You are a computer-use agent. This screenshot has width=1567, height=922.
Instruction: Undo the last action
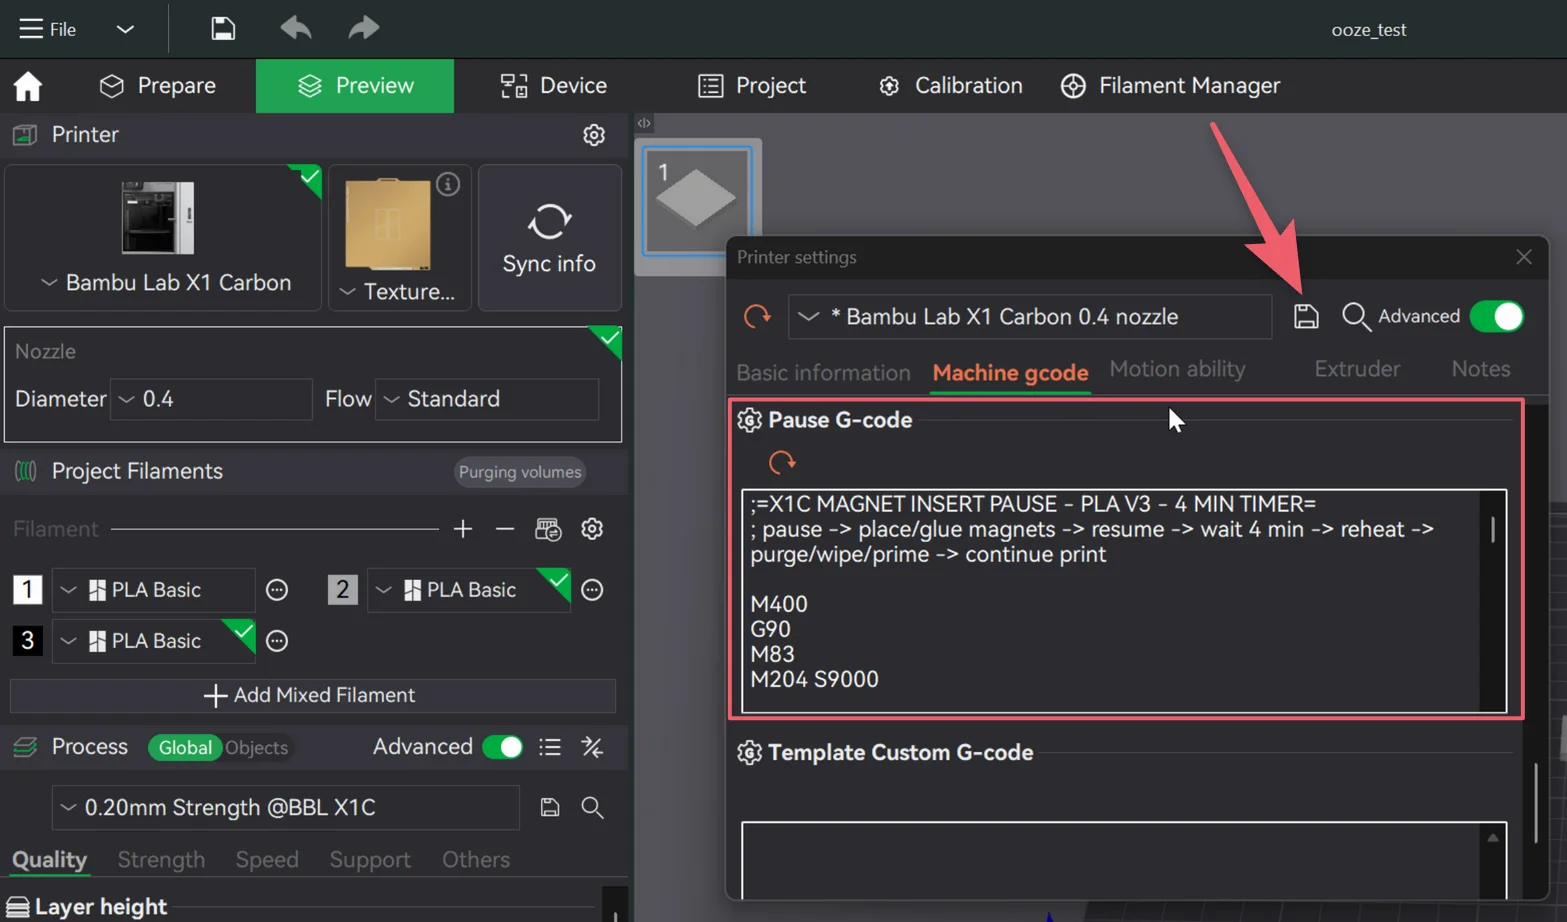[x=295, y=28]
